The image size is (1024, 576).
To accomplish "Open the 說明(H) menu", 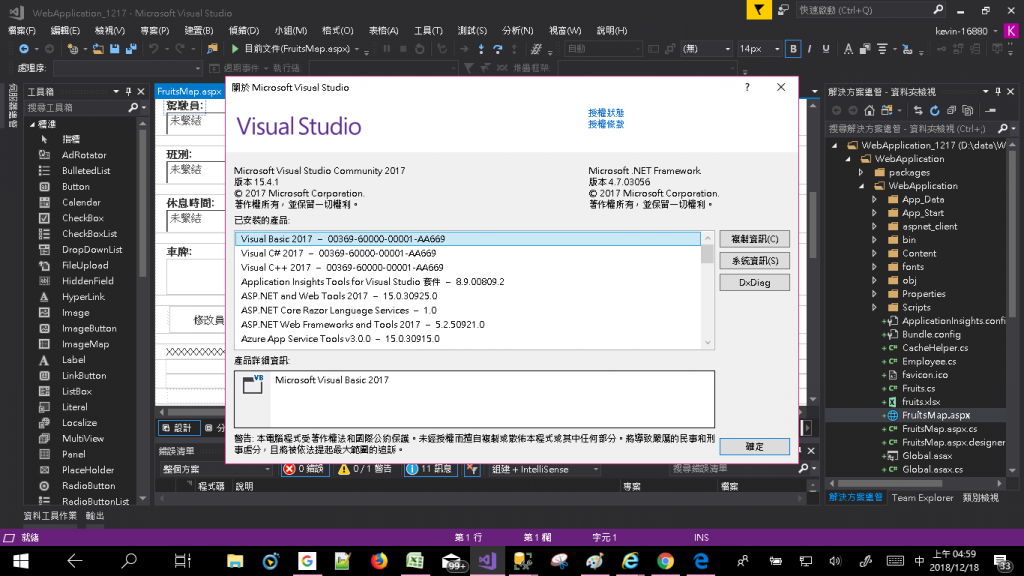I will coord(612,31).
